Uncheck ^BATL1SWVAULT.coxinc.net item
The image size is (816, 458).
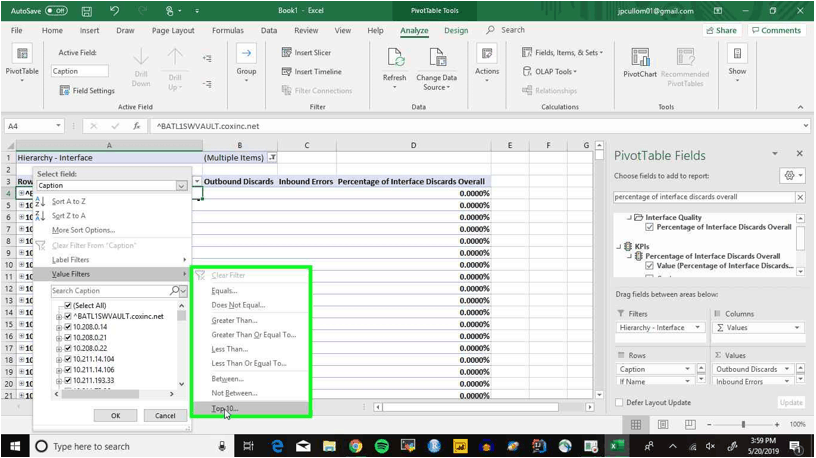(68, 316)
